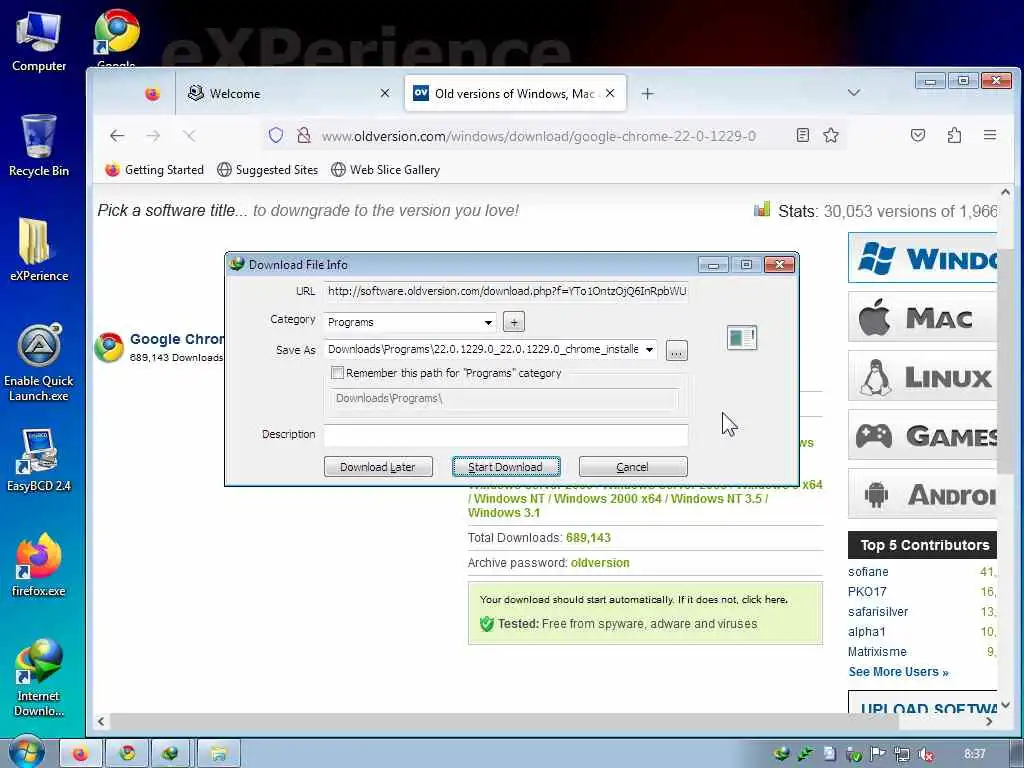Select the Recycle Bin desktop icon
This screenshot has height=768, width=1024.
click(39, 145)
